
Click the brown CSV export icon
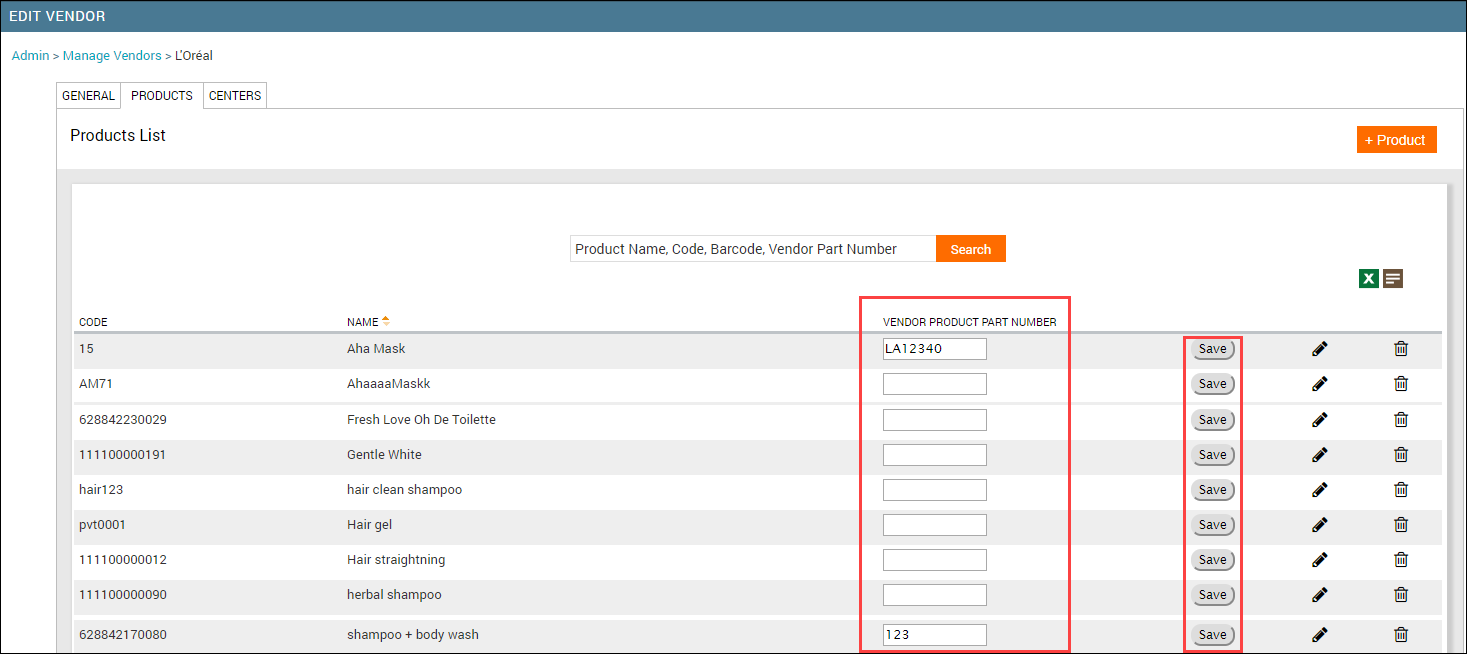[1393, 279]
